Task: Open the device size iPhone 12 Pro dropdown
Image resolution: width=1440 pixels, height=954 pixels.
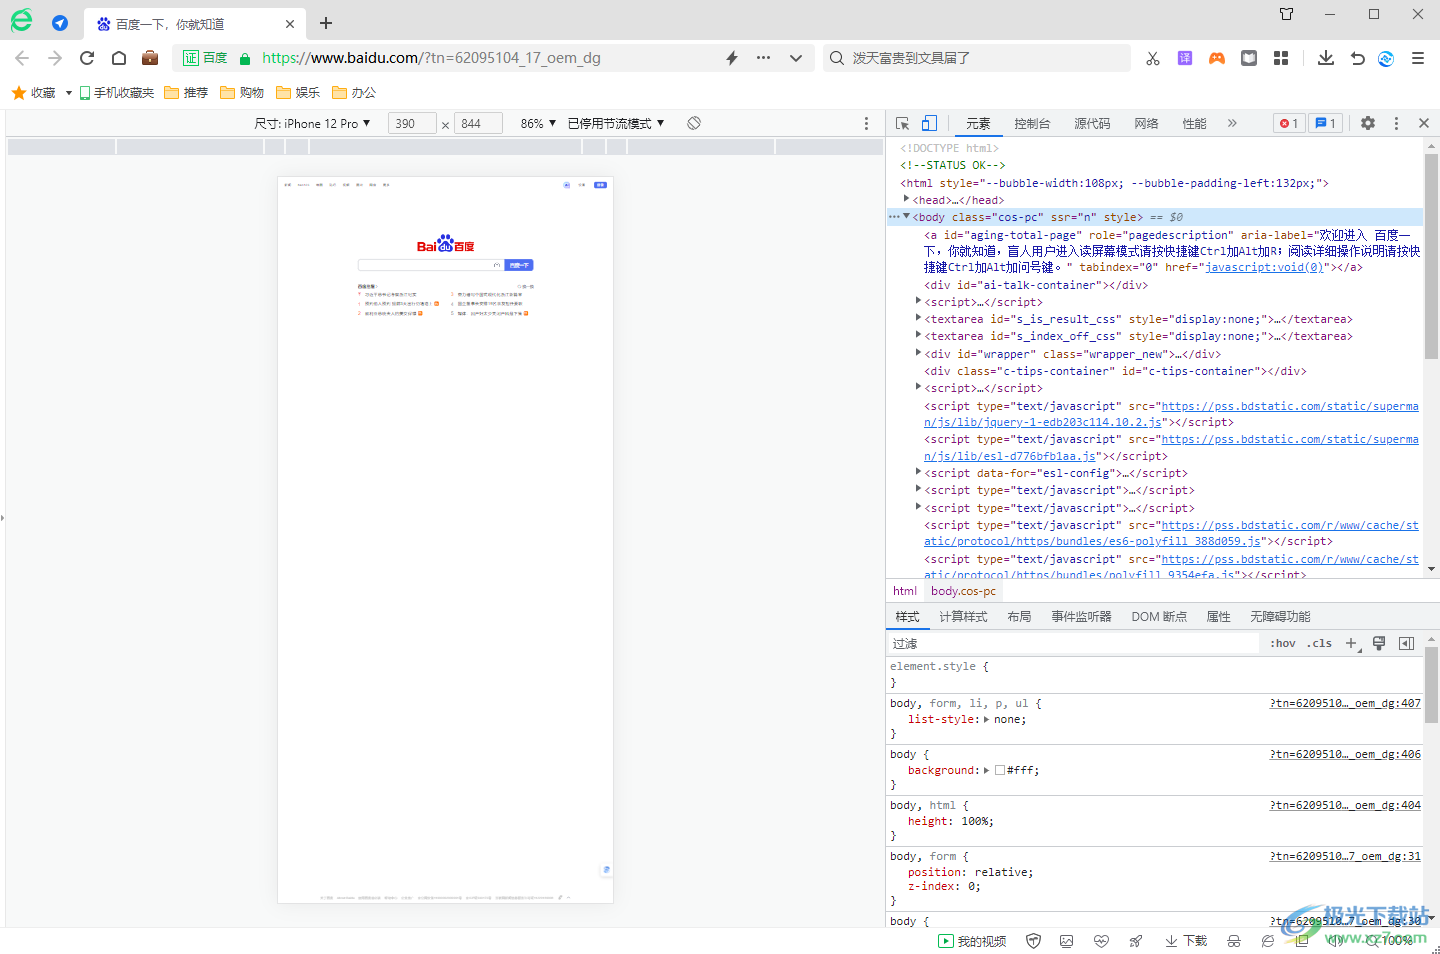Action: point(312,123)
